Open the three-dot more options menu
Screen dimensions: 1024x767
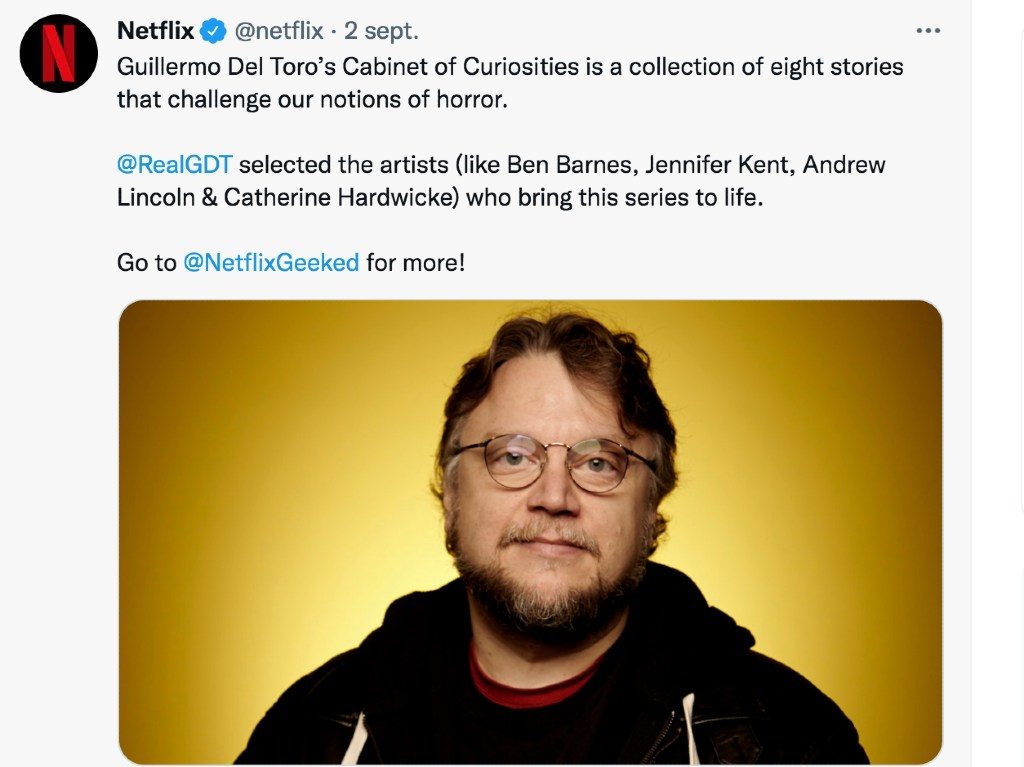click(x=928, y=31)
